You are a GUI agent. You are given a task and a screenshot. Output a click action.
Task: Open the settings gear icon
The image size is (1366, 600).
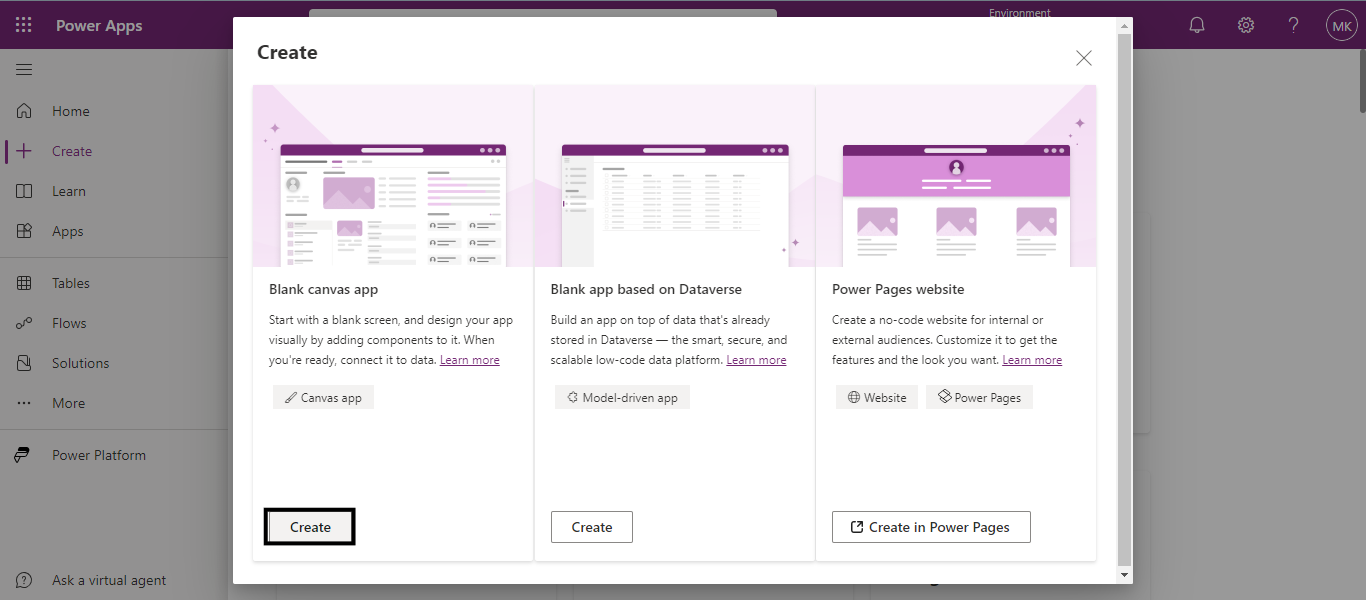tap(1246, 25)
